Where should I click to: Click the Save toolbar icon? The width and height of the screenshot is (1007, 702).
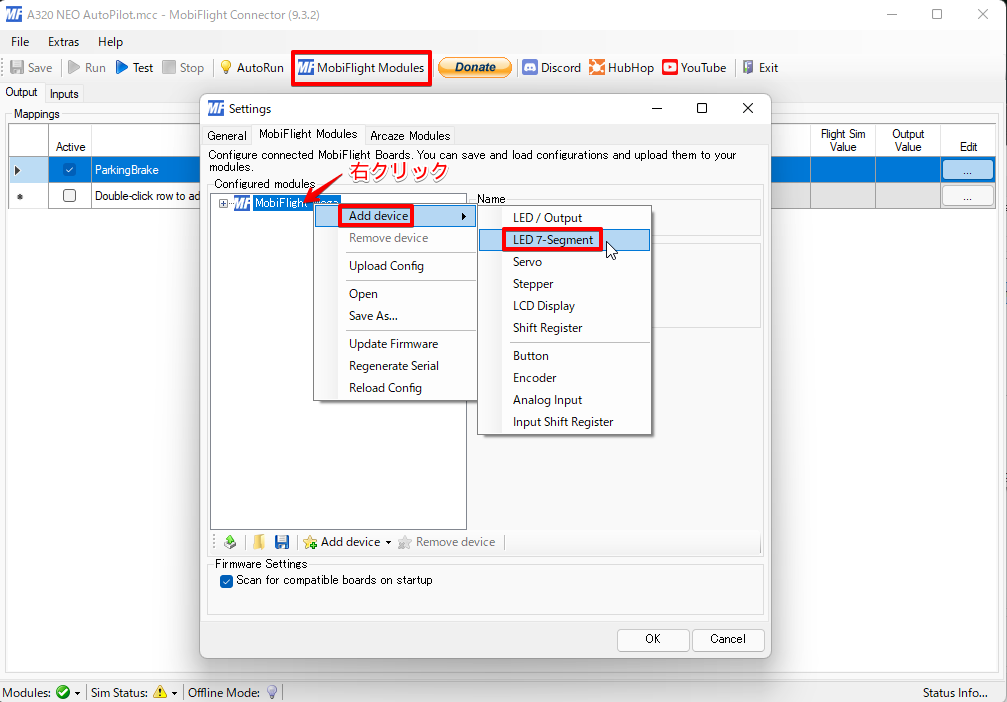(x=17, y=67)
